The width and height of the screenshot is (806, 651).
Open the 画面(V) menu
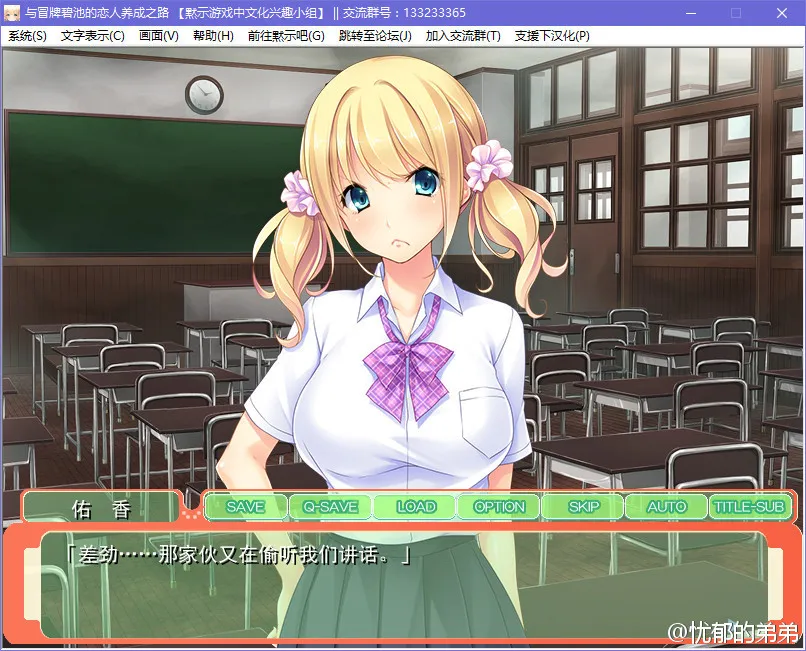[x=159, y=36]
